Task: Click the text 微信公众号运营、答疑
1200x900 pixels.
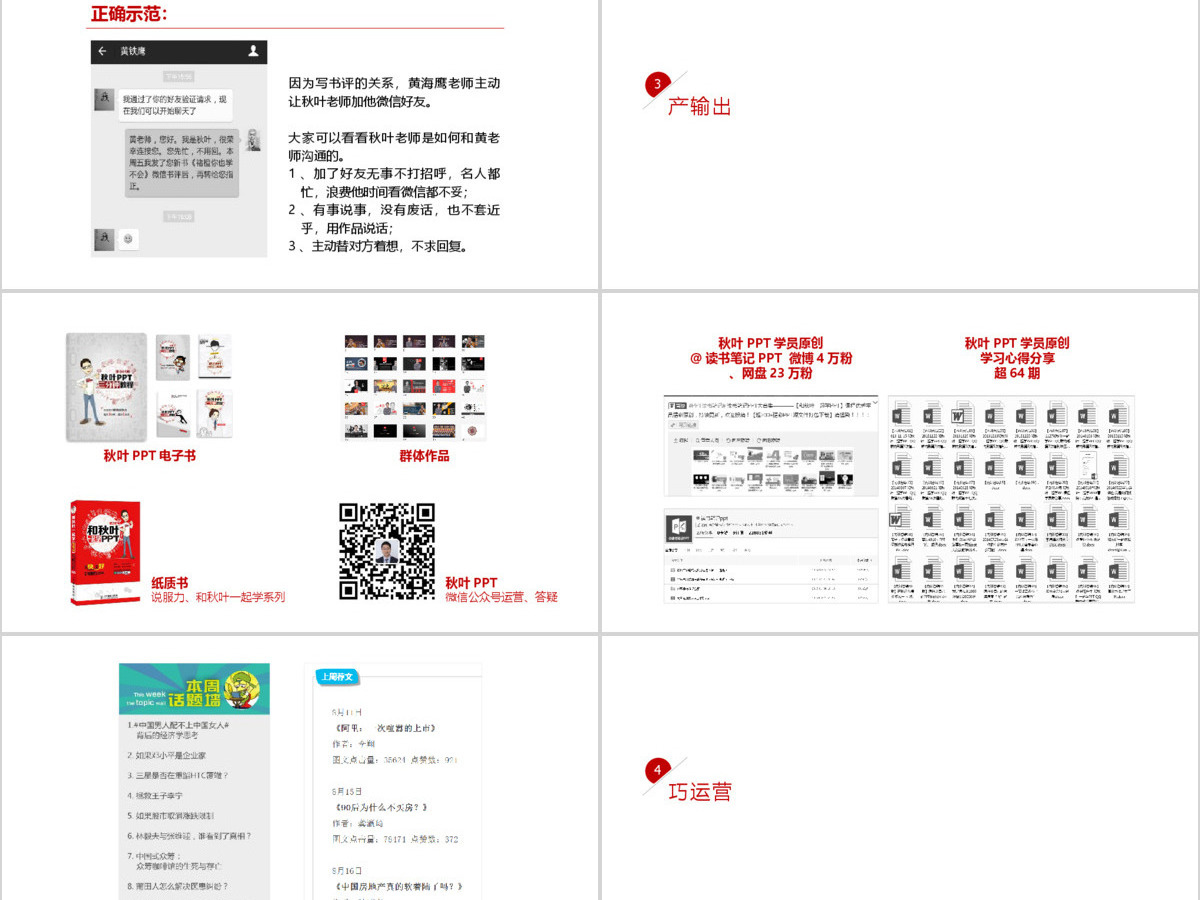Action: coord(501,597)
